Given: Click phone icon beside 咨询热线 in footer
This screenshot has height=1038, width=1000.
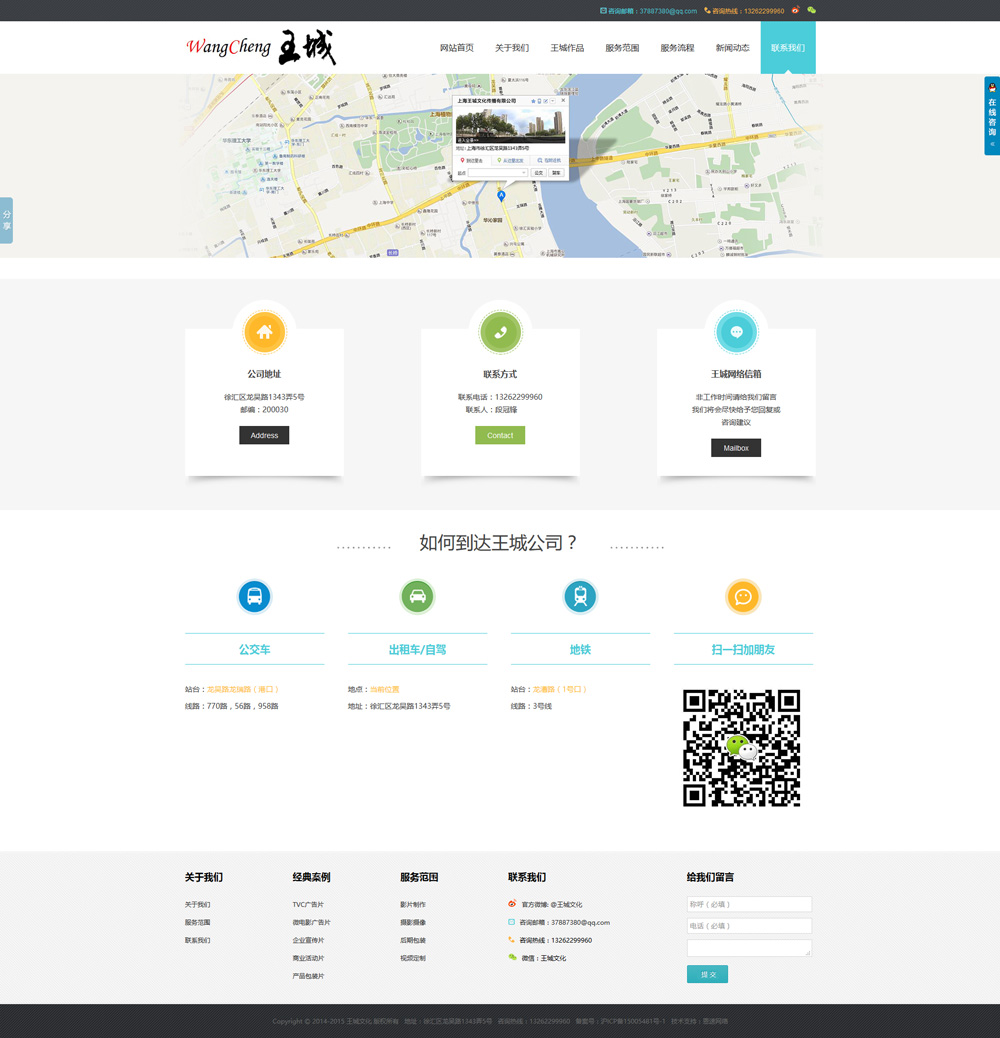Looking at the screenshot, I should point(512,939).
